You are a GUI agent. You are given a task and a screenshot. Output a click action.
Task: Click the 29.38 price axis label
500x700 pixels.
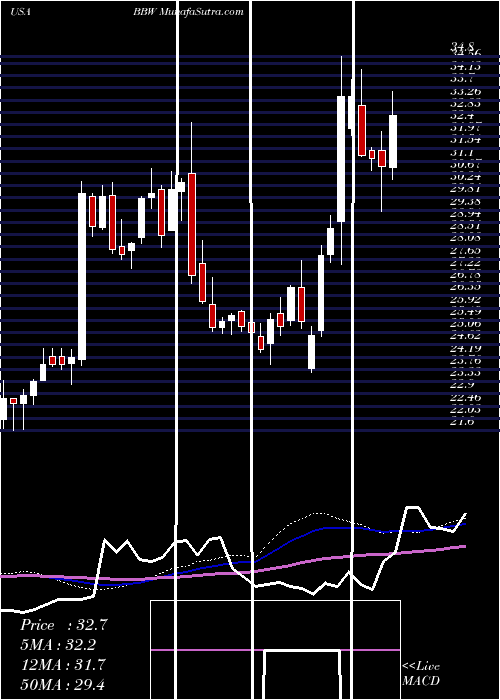[466, 201]
